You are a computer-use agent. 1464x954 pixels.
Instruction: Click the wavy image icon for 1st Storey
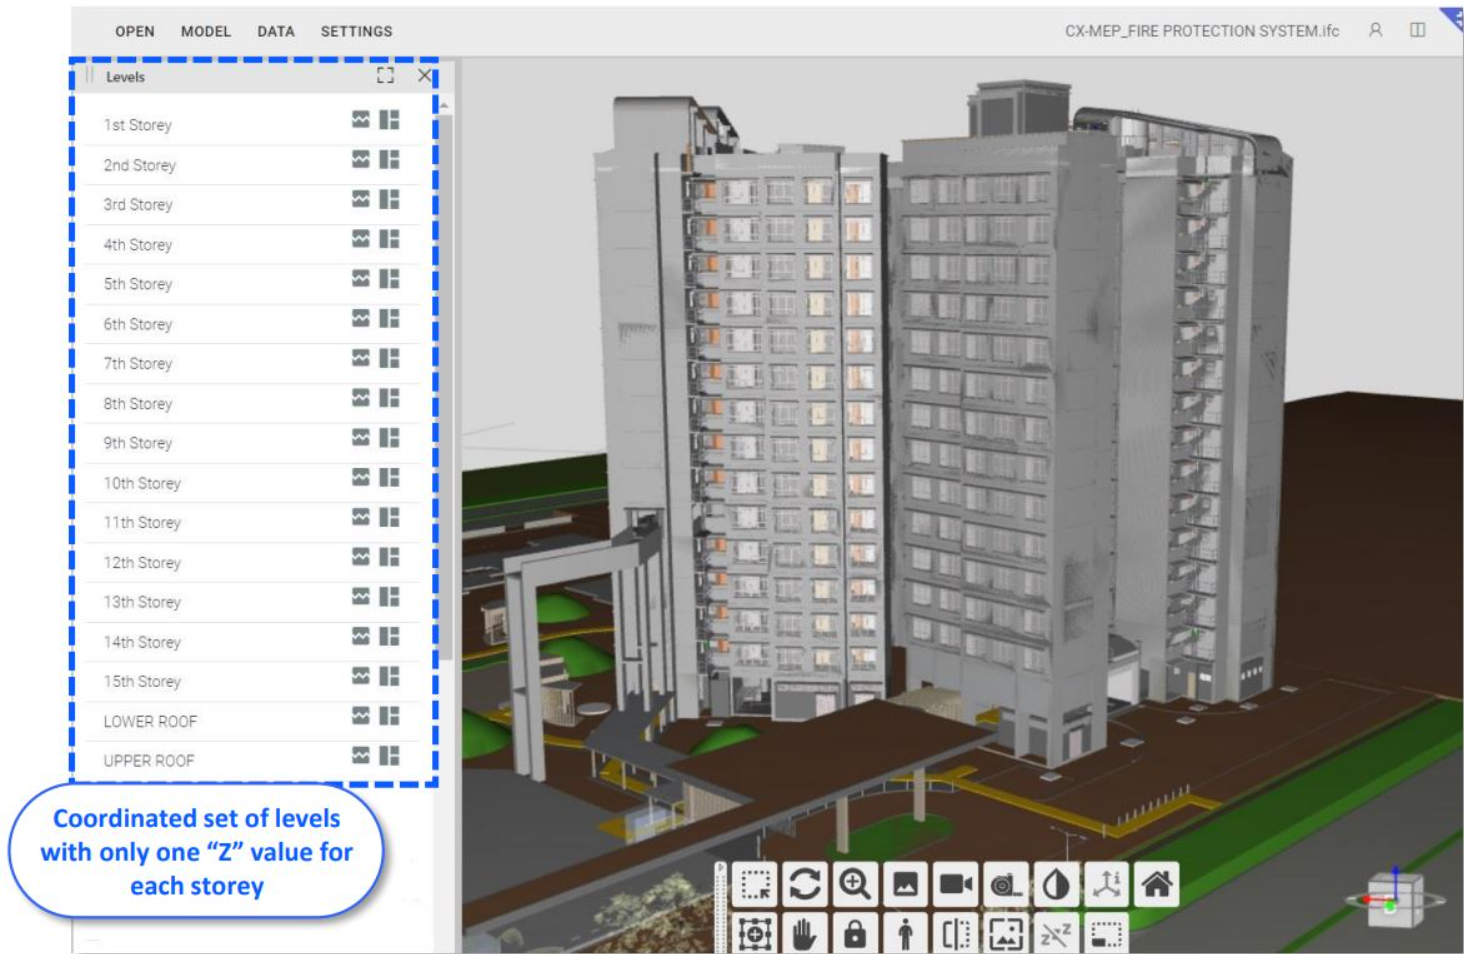point(361,120)
